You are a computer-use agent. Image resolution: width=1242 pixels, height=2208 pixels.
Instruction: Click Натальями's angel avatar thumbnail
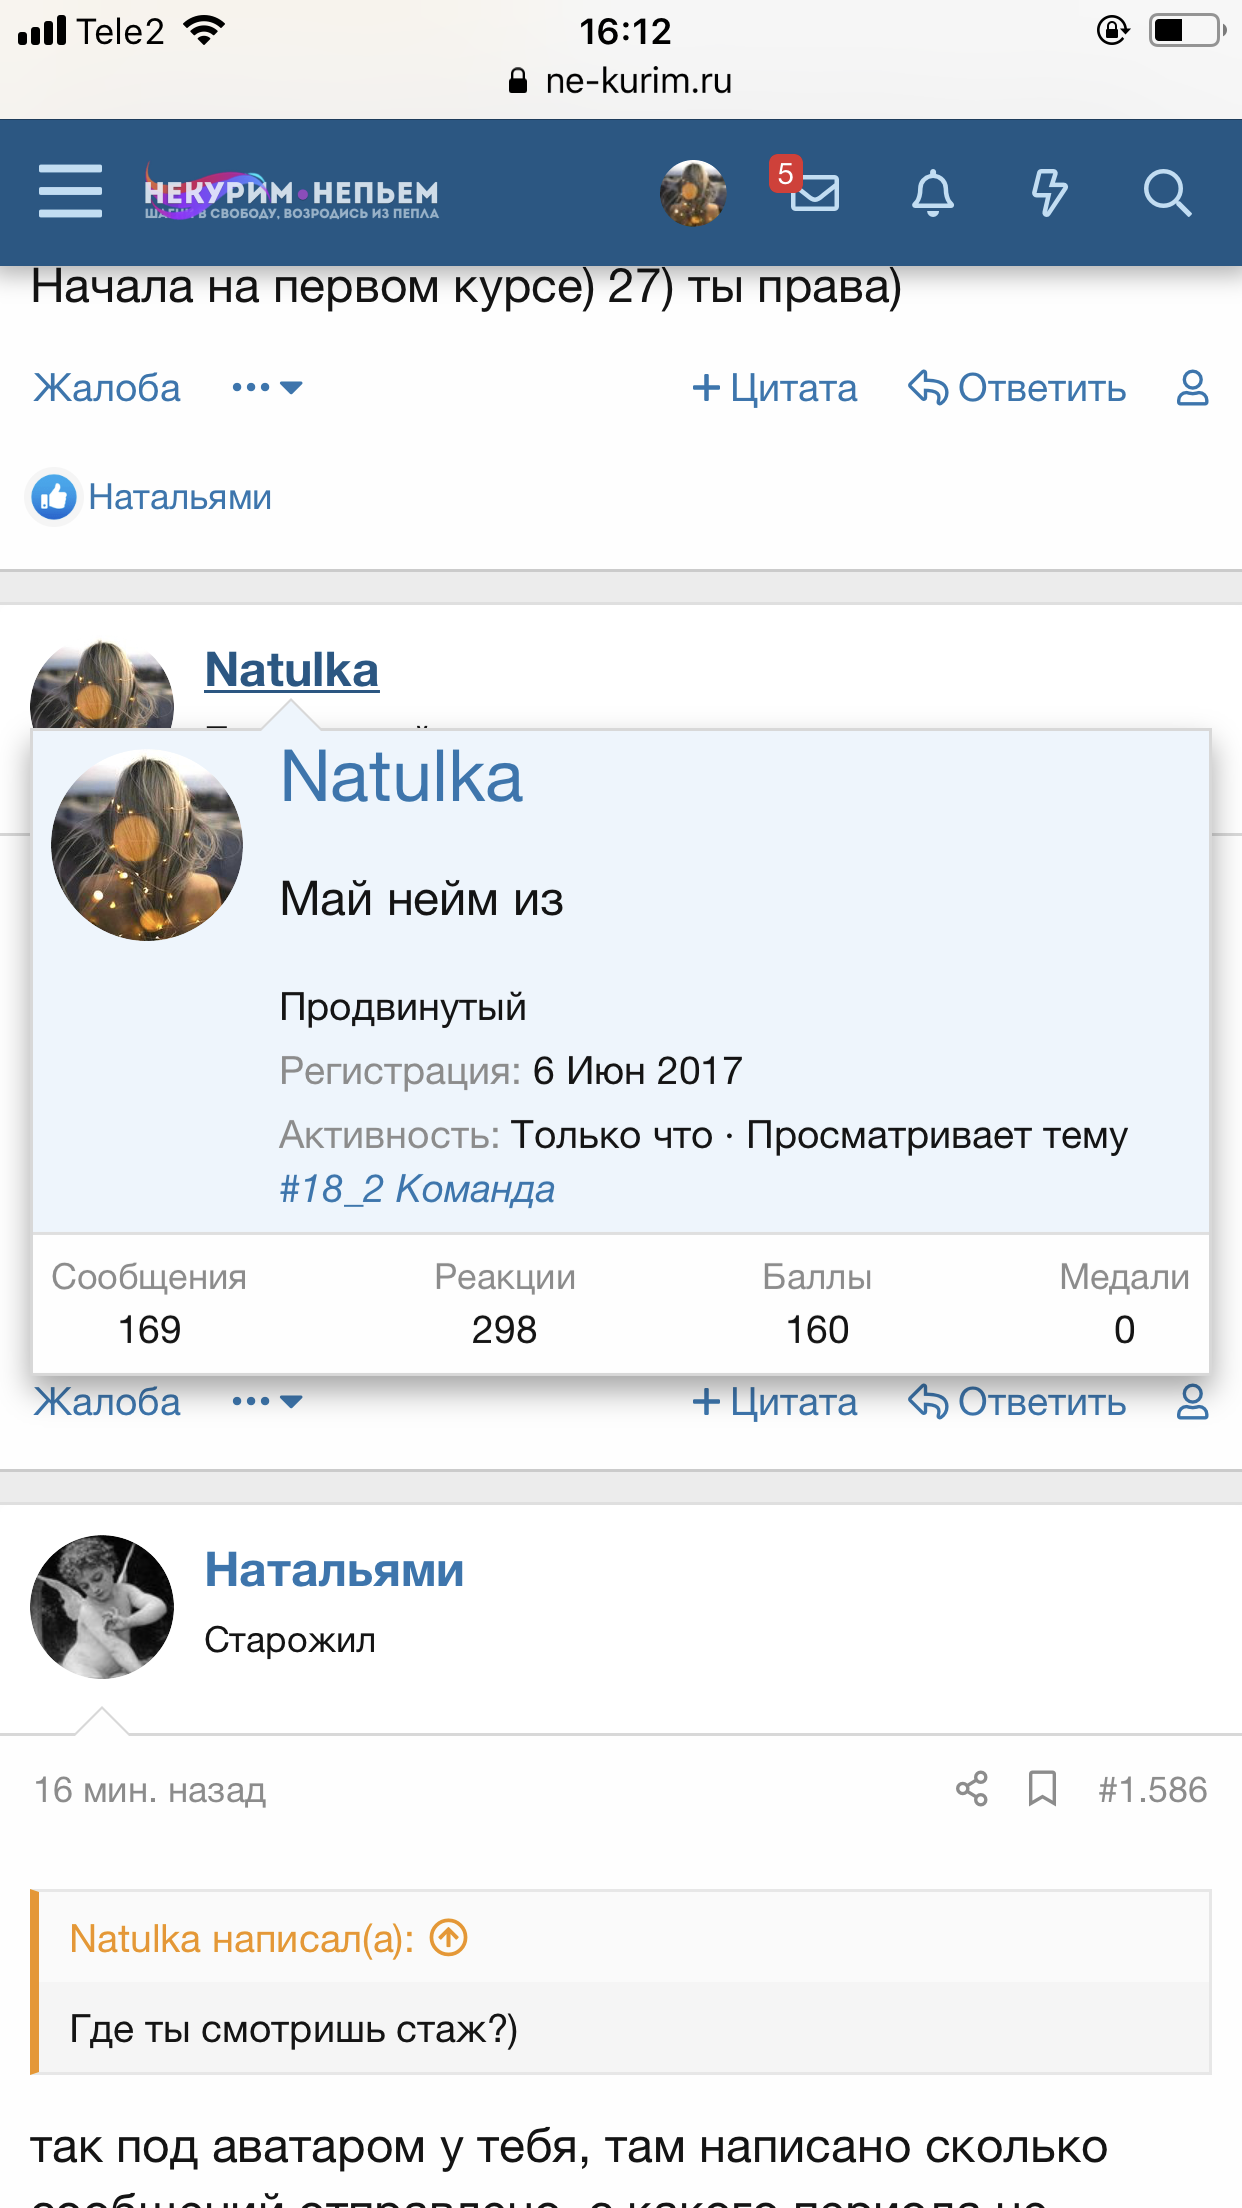click(x=102, y=1606)
